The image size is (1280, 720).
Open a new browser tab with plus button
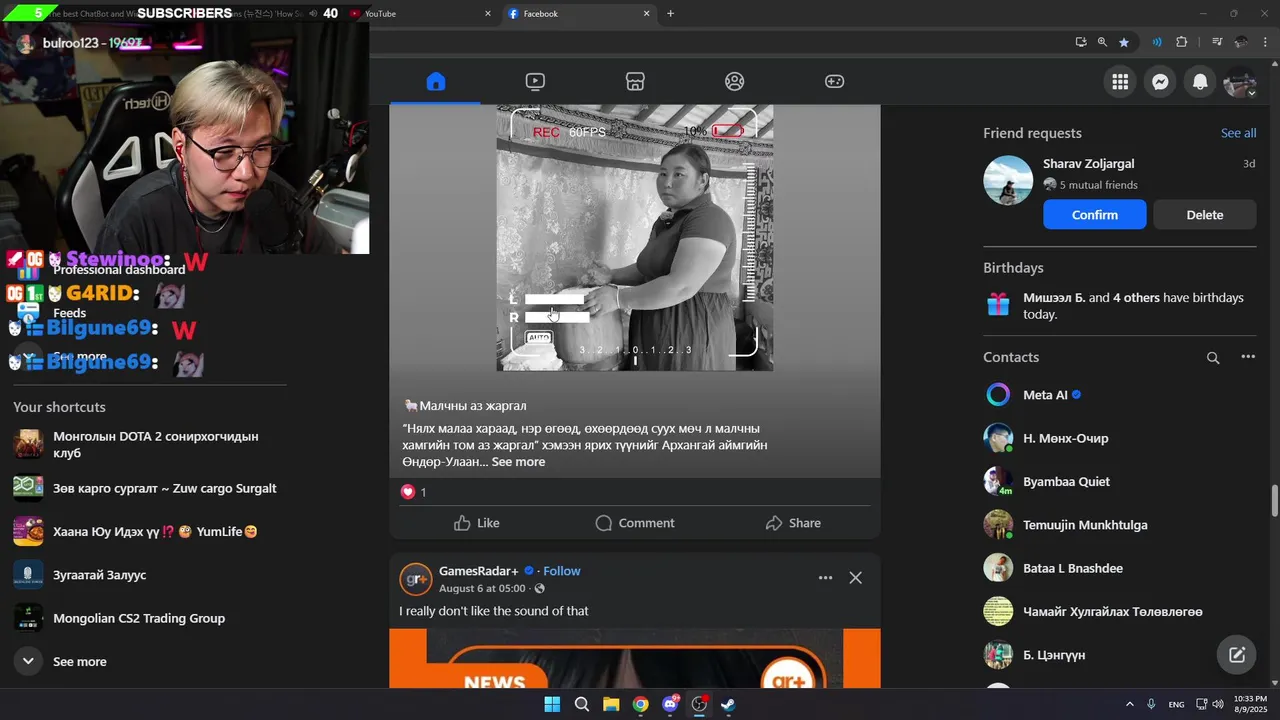click(670, 14)
